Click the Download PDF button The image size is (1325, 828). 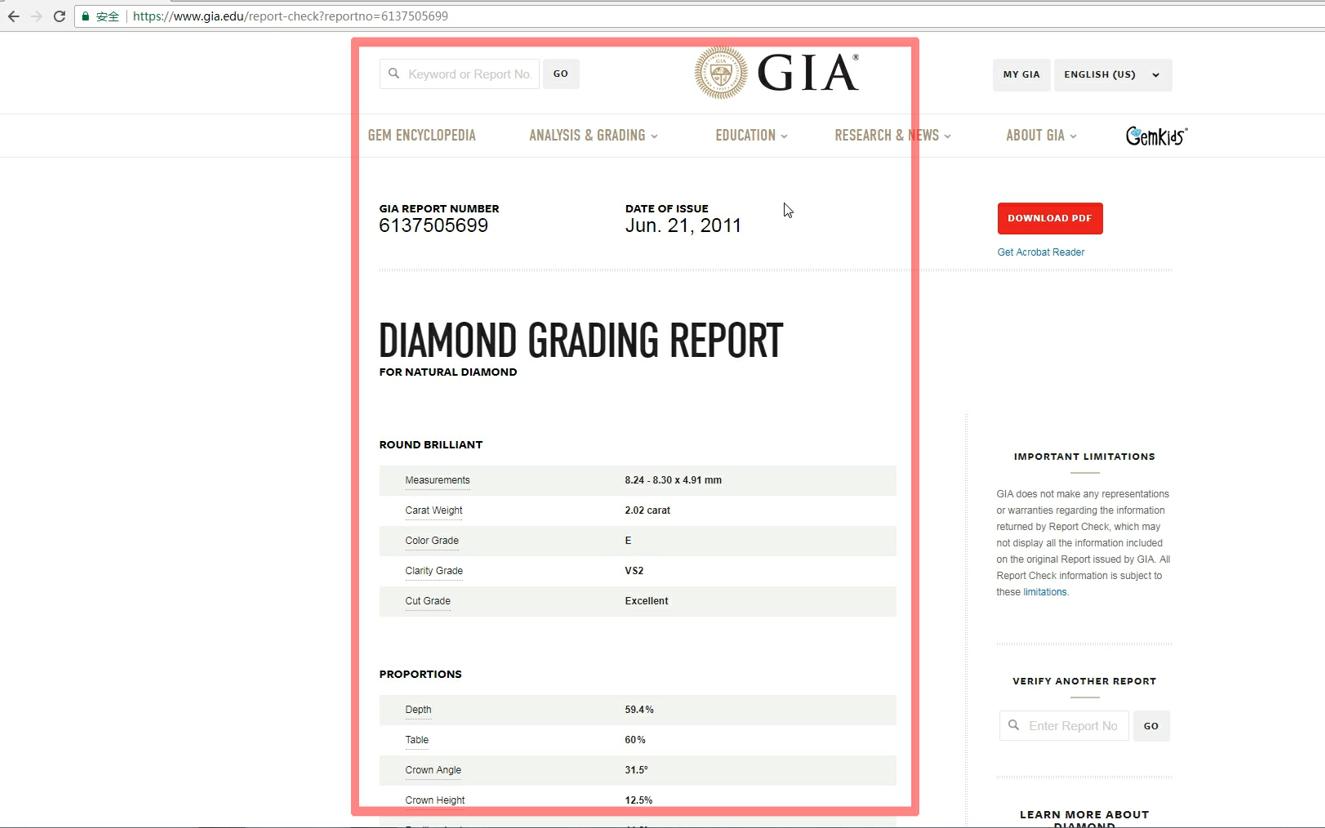1049,218
